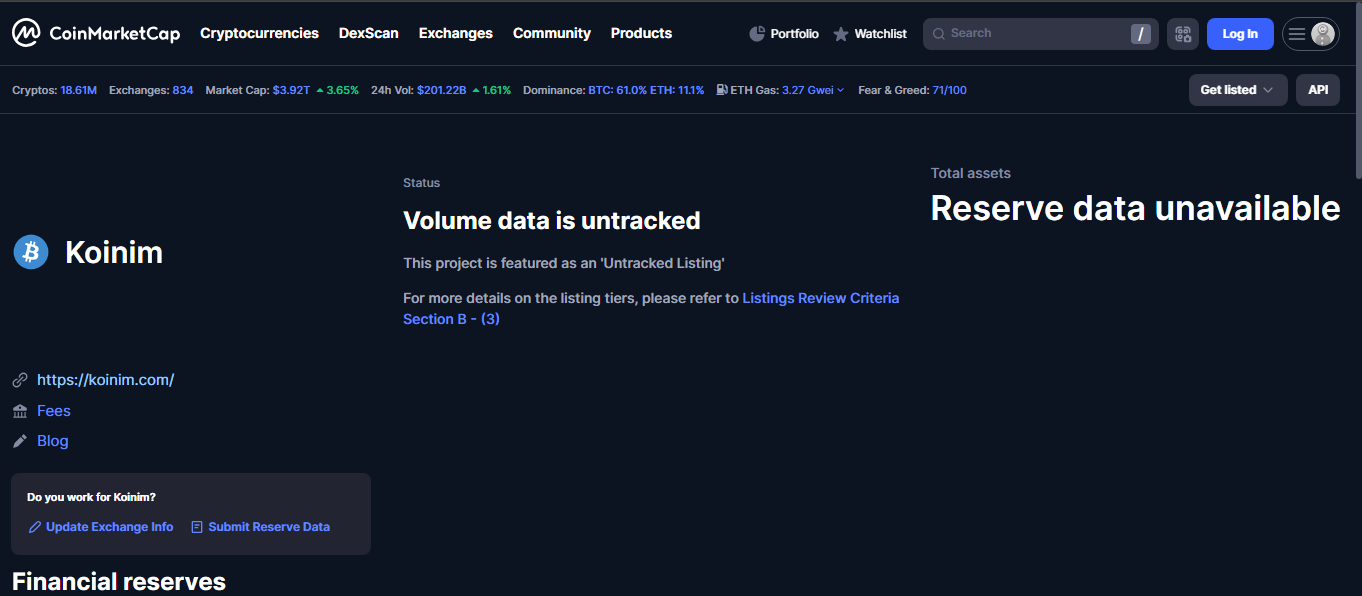Open the hamburger menu with avatar
This screenshot has height=596, width=1362.
[x=1311, y=34]
